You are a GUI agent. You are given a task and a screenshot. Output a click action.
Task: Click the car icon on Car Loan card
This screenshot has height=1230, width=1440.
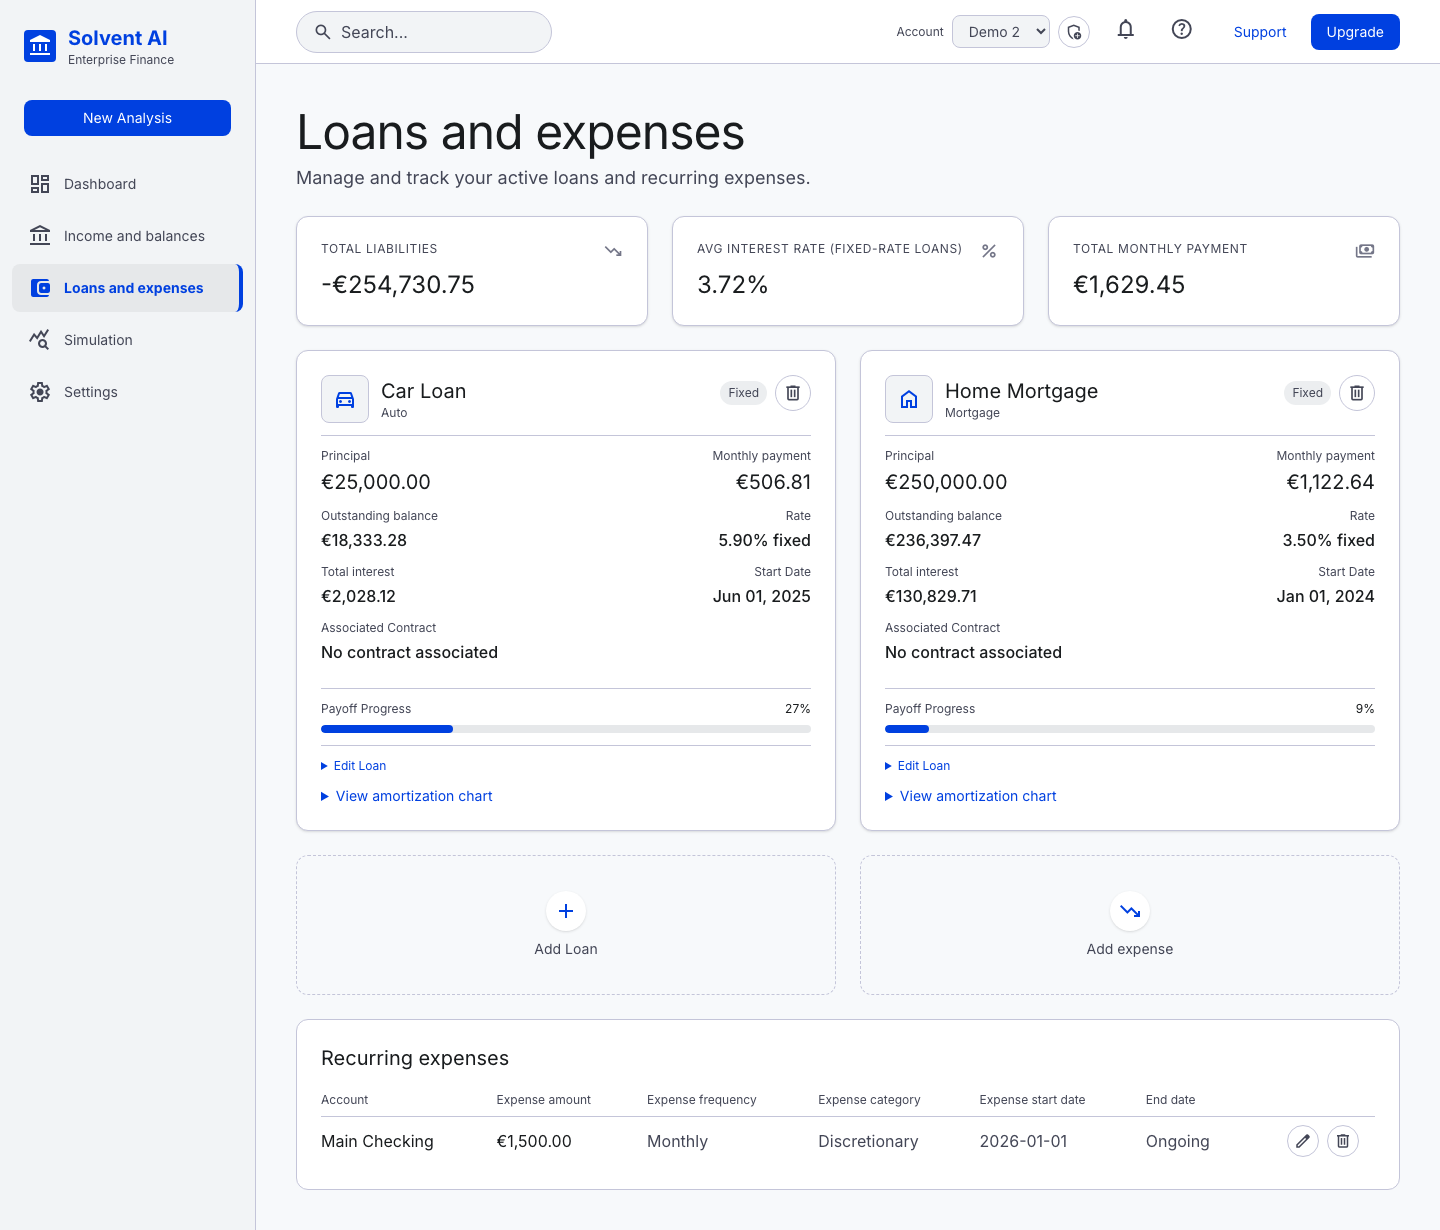345,399
